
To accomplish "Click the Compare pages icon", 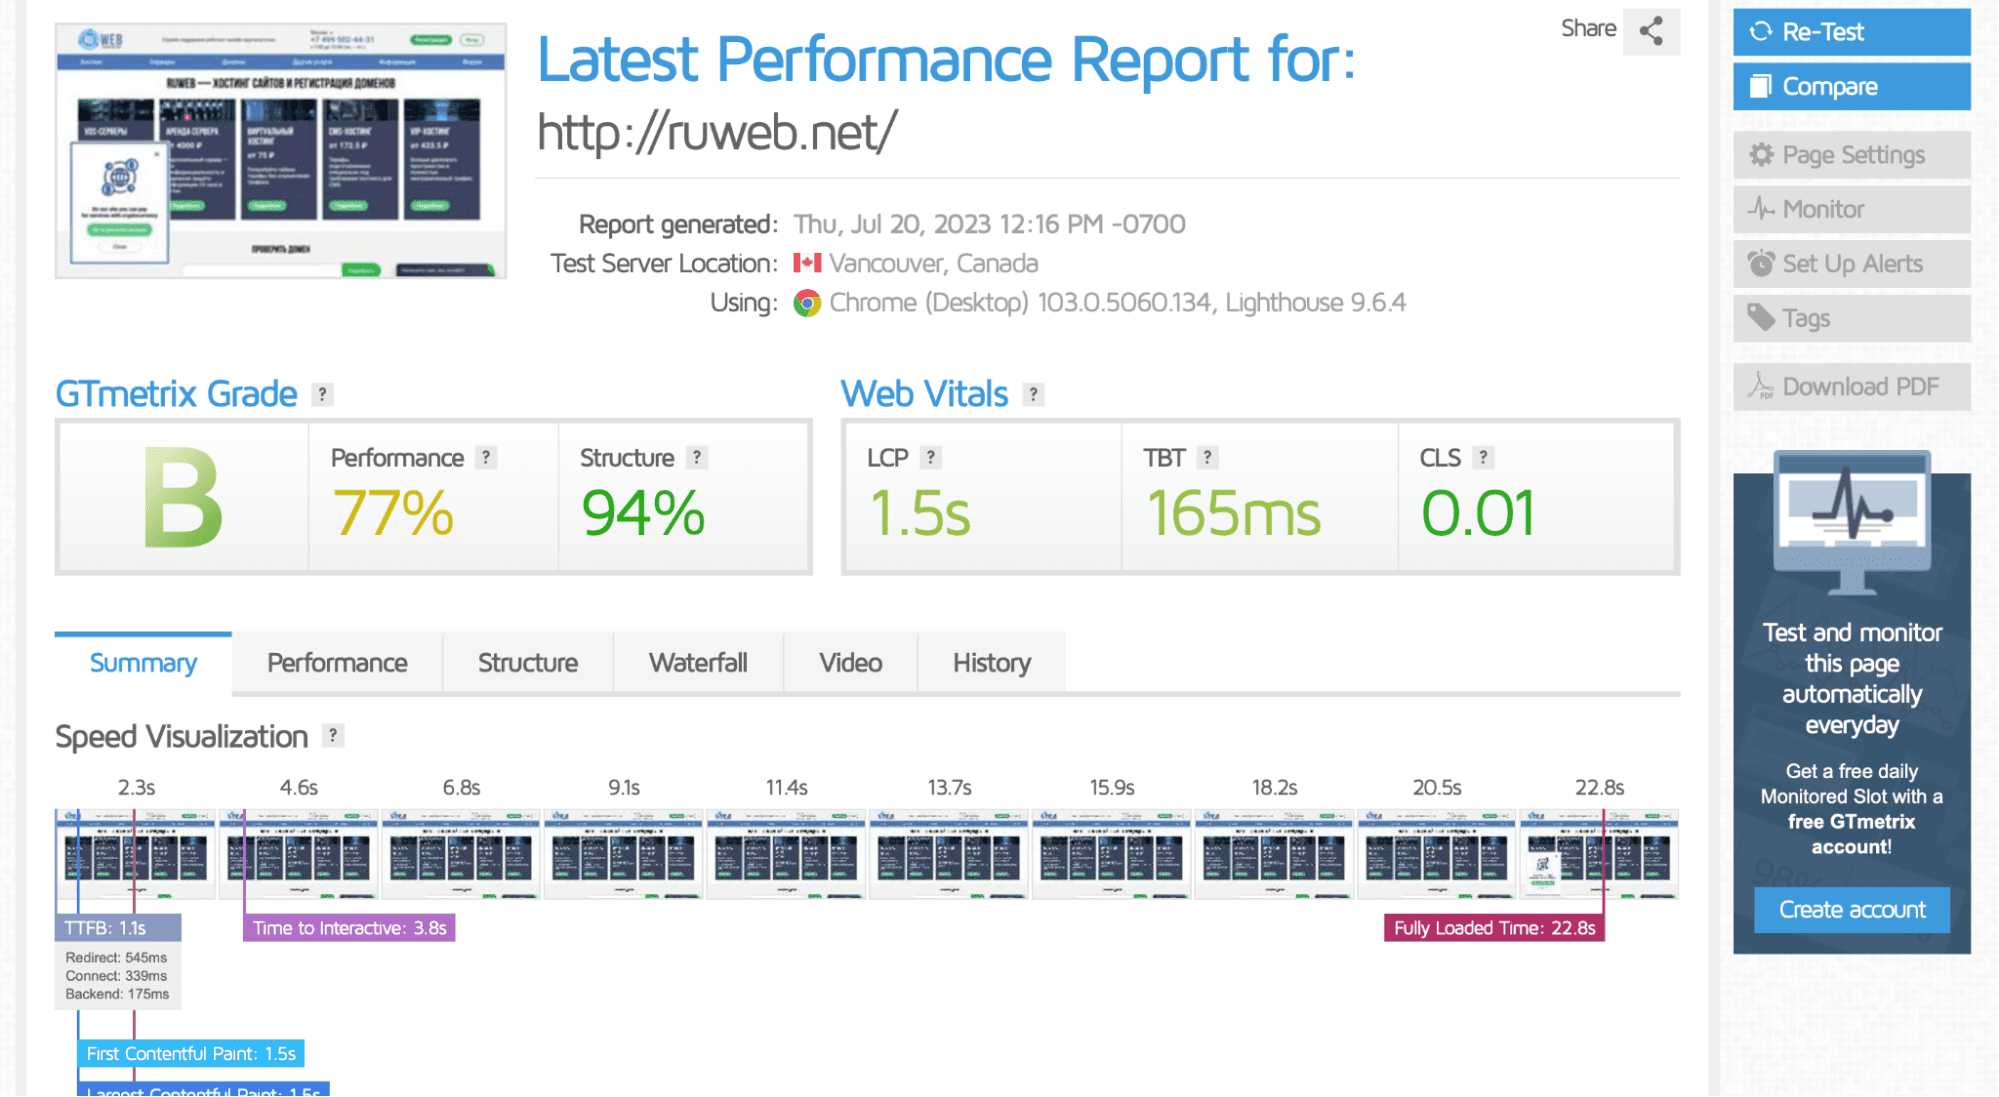I will [1761, 86].
